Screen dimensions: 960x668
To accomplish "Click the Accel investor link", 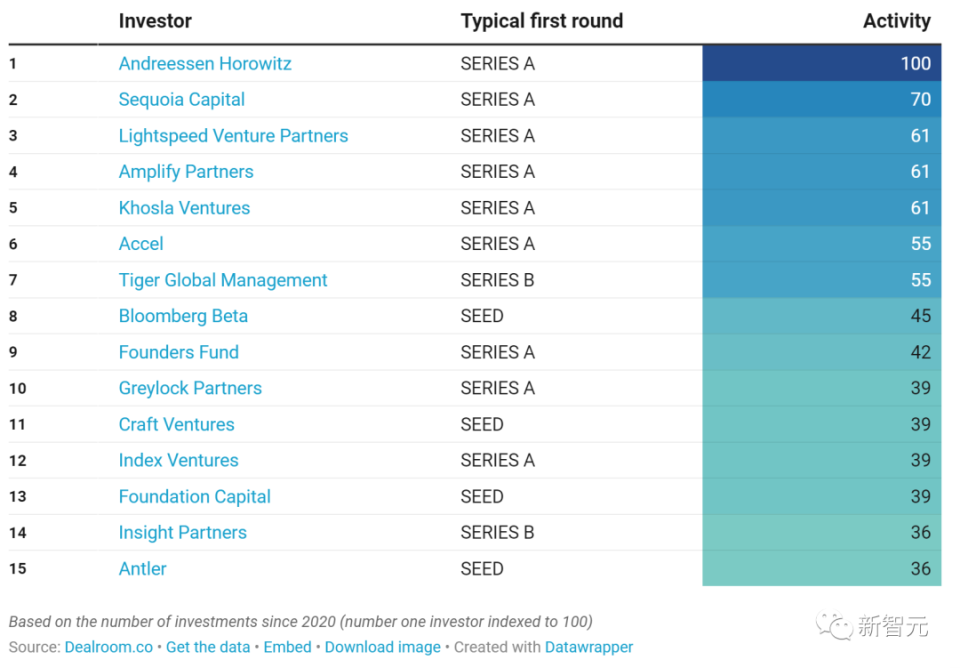I will pos(141,244).
